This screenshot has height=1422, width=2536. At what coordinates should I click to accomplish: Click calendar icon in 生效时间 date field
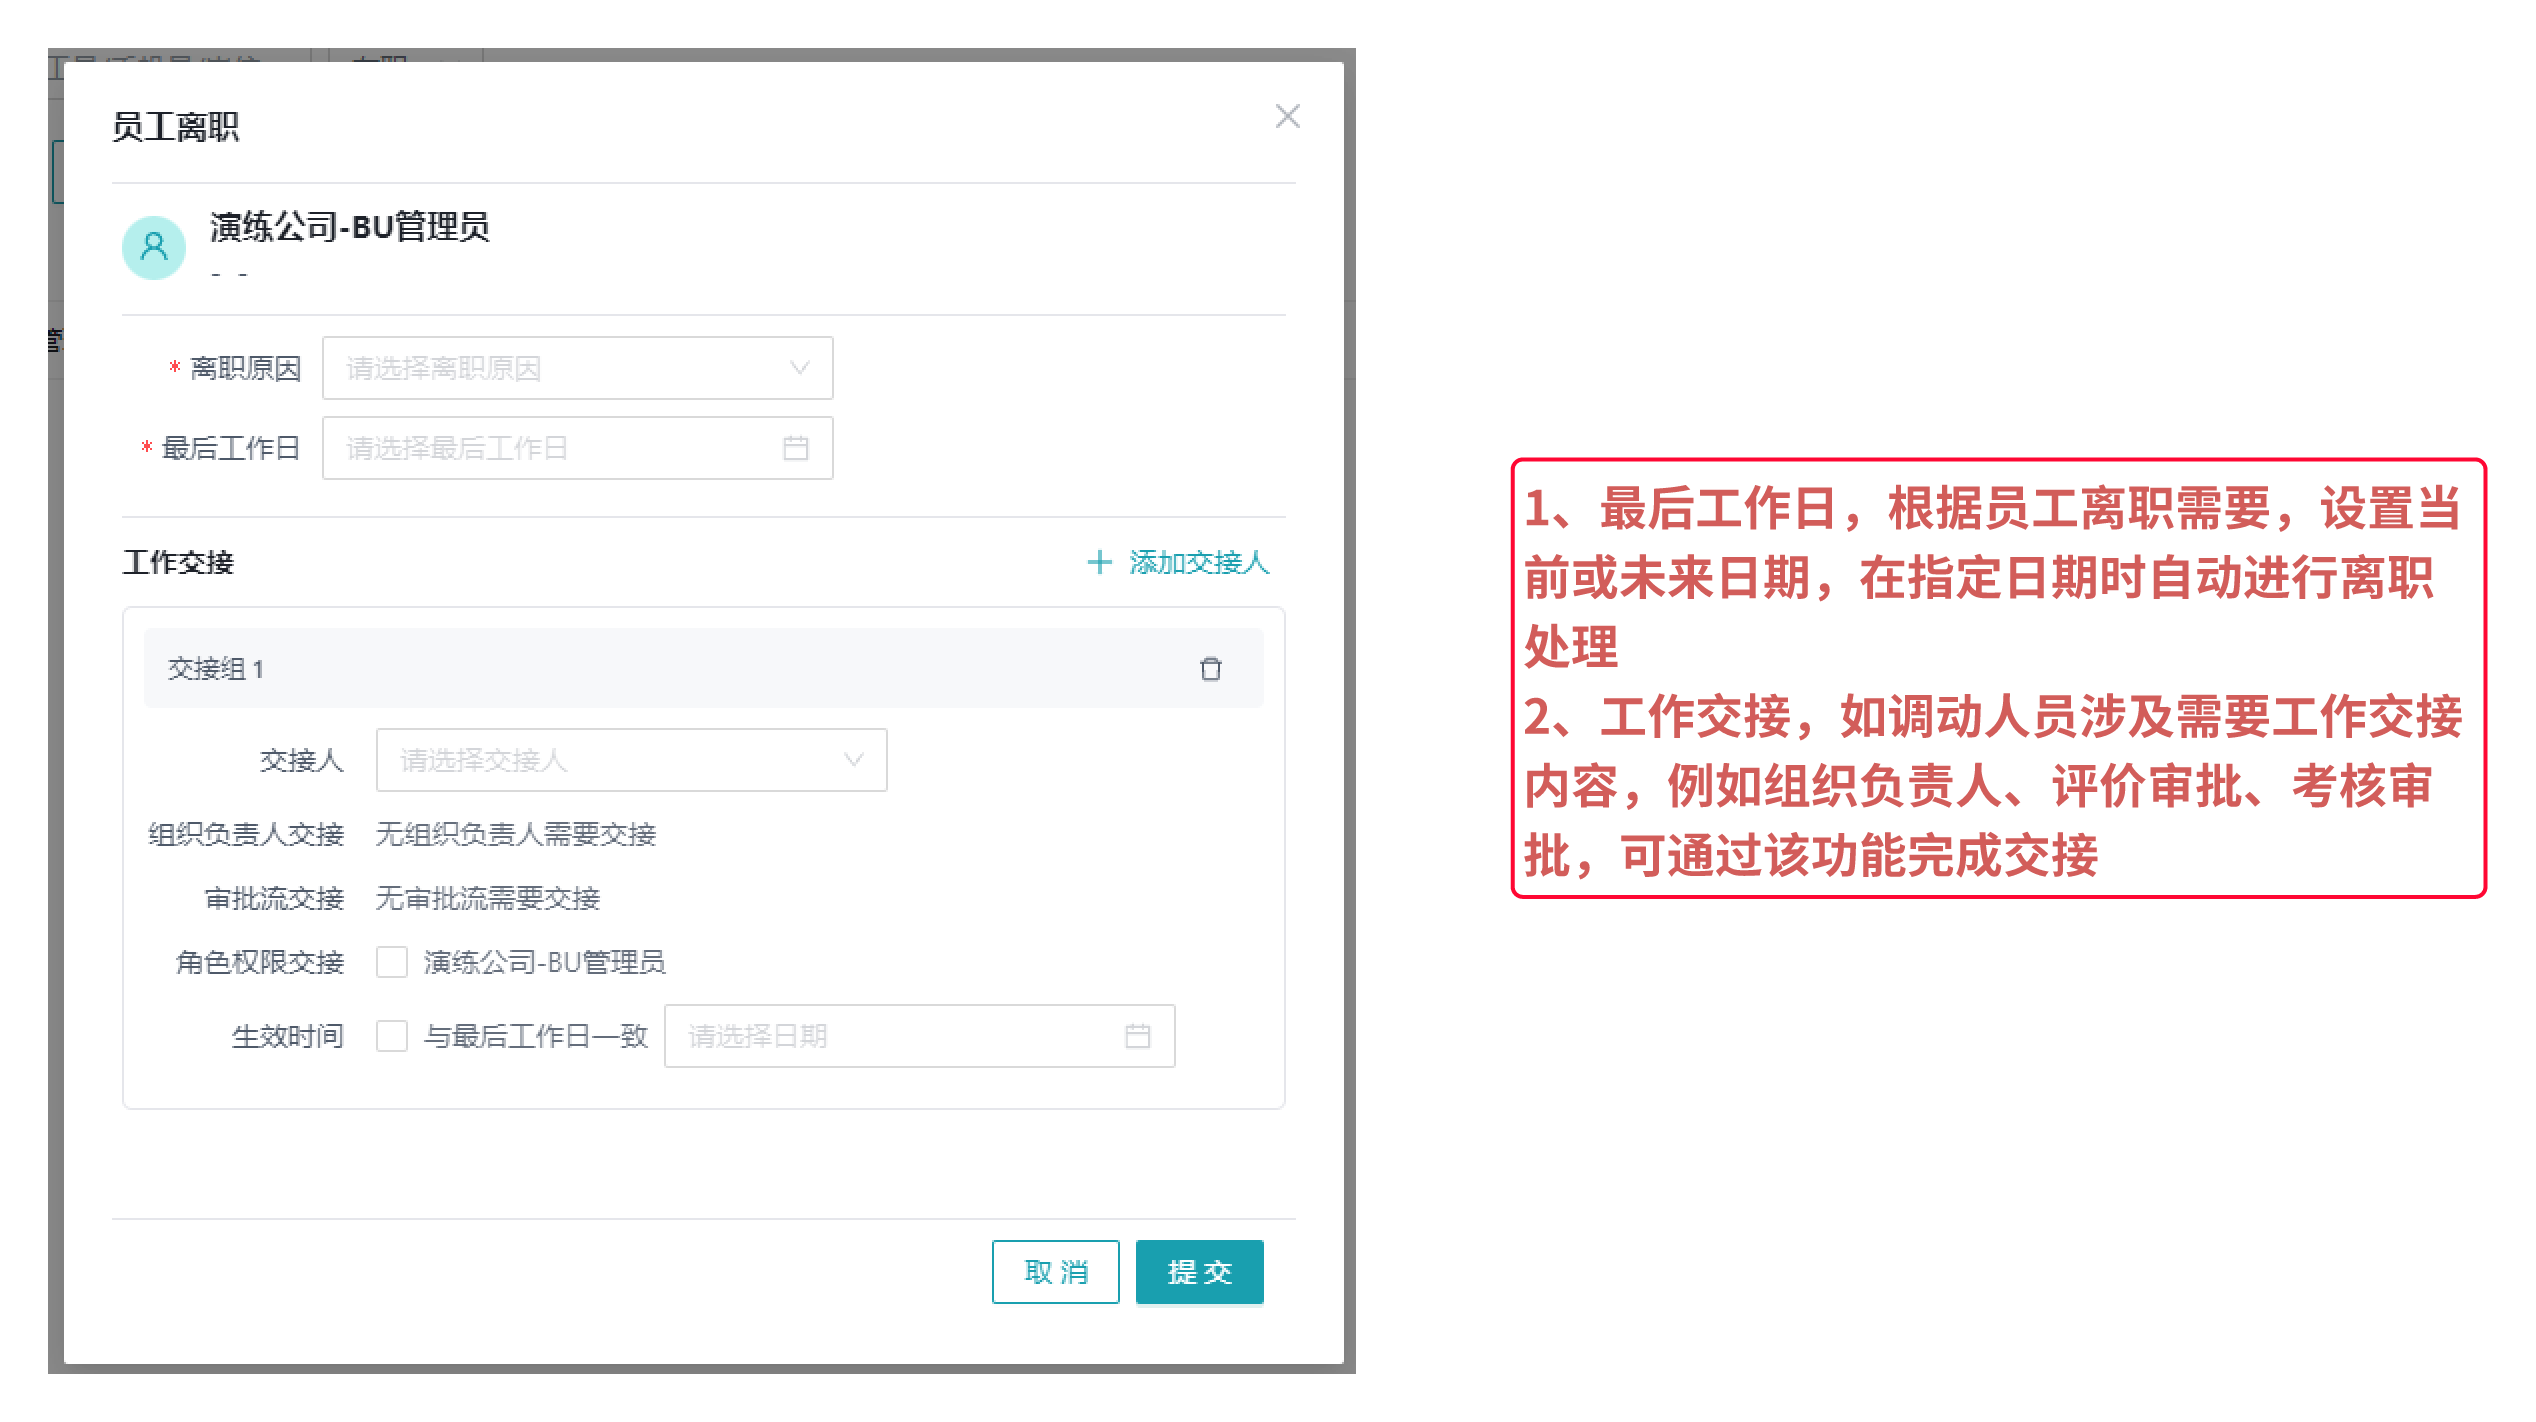(x=1137, y=1036)
